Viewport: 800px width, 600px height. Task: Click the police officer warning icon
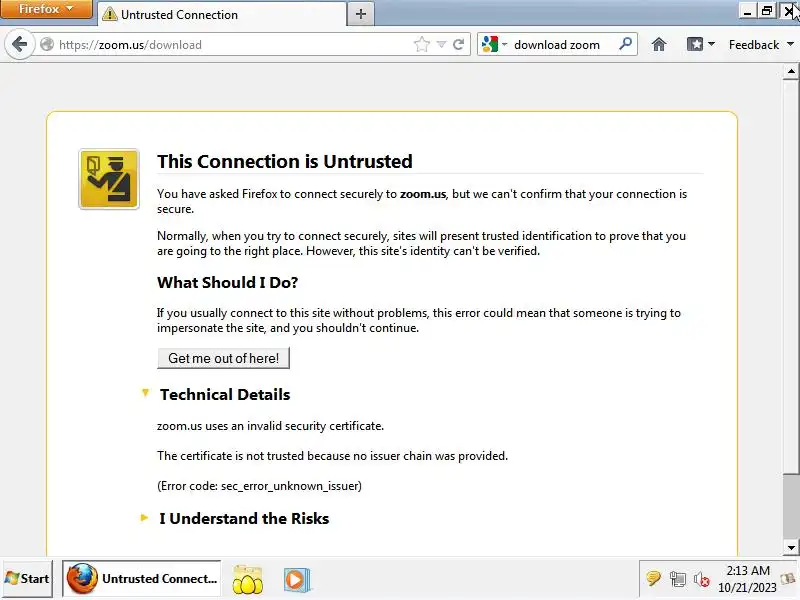point(109,179)
